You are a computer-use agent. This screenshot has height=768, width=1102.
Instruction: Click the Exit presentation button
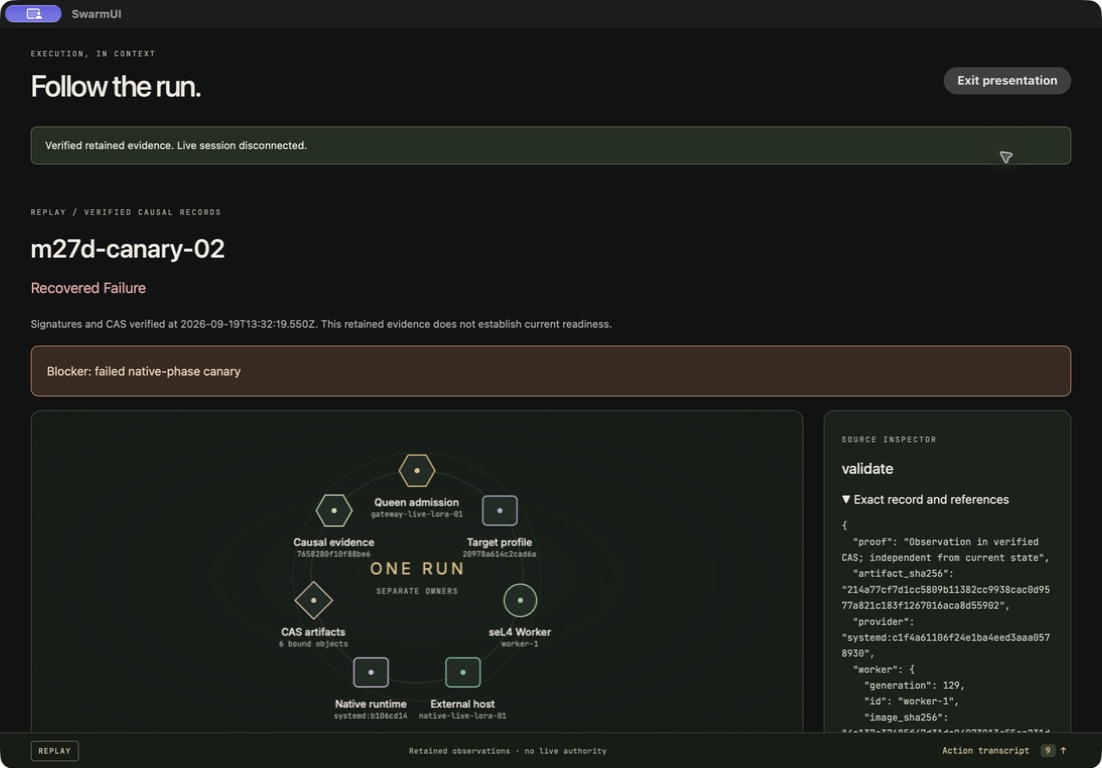pos(1006,80)
